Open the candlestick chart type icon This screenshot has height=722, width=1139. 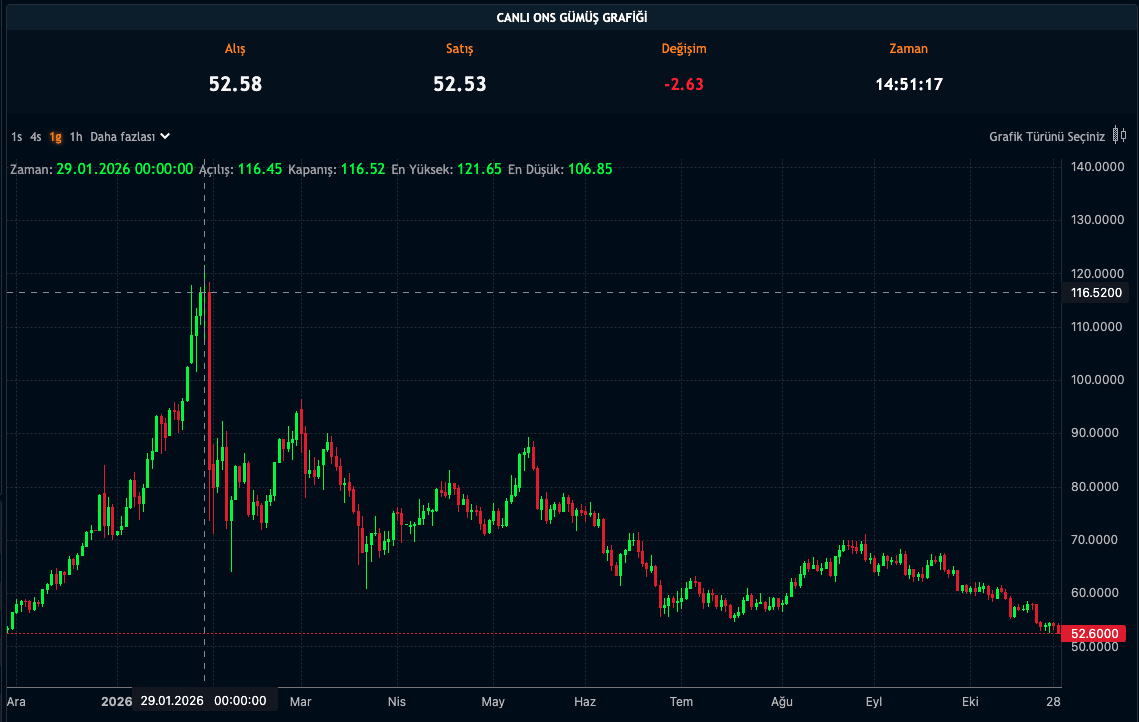point(1119,135)
